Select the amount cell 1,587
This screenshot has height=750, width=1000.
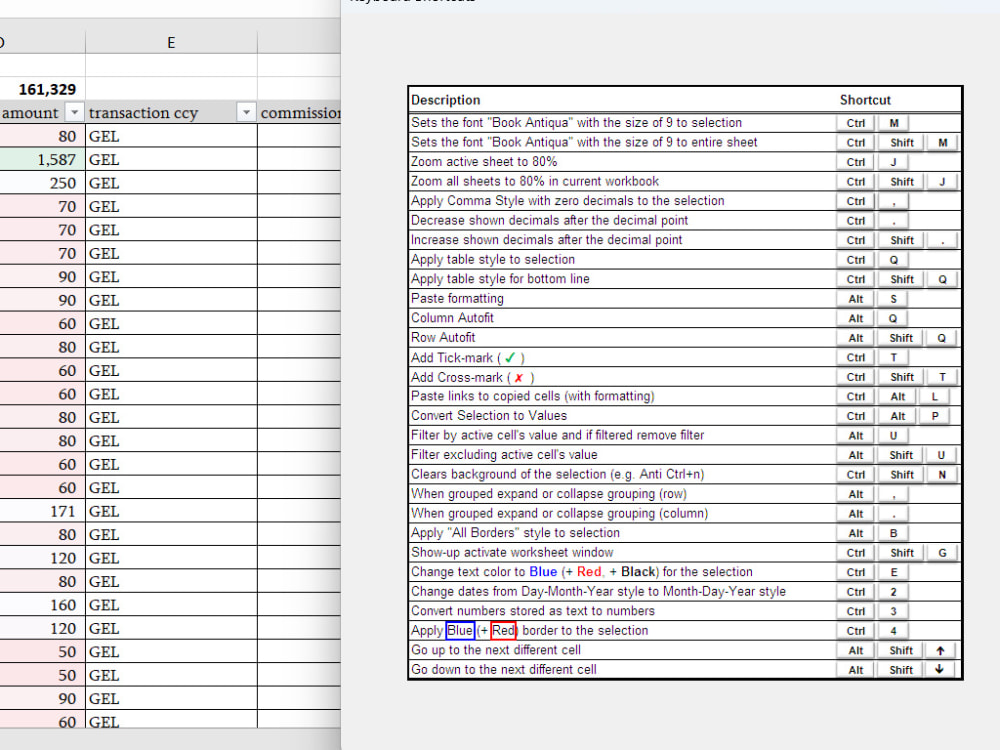(42, 159)
